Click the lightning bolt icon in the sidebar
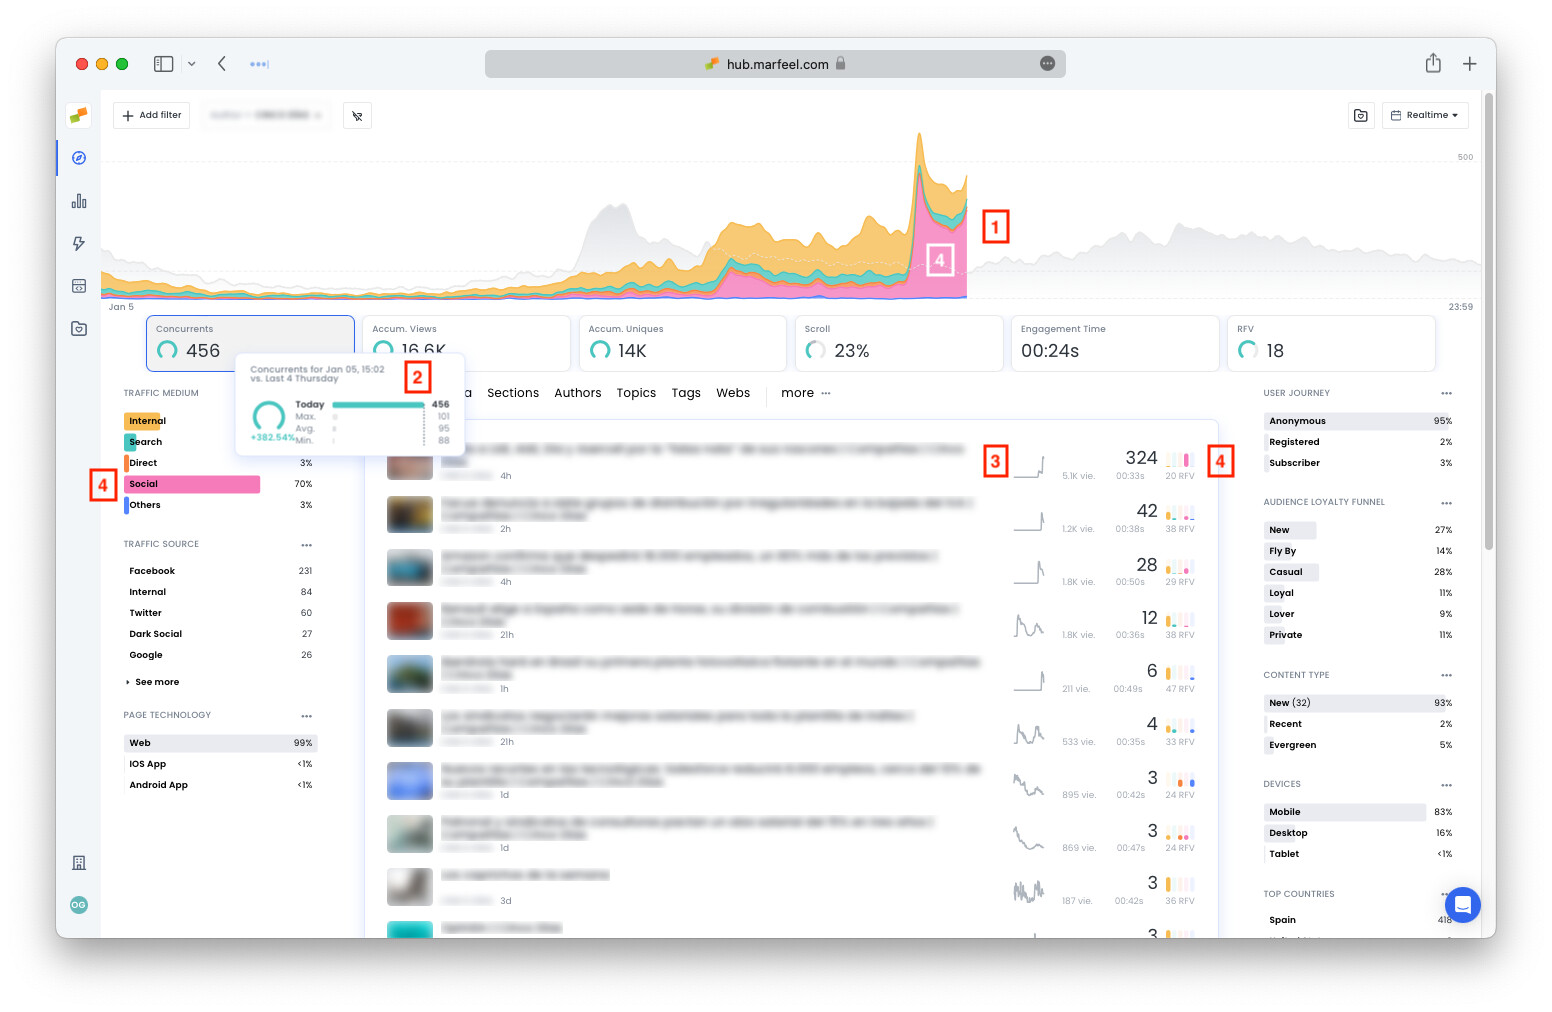The height and width of the screenshot is (1012, 1552). 78,243
